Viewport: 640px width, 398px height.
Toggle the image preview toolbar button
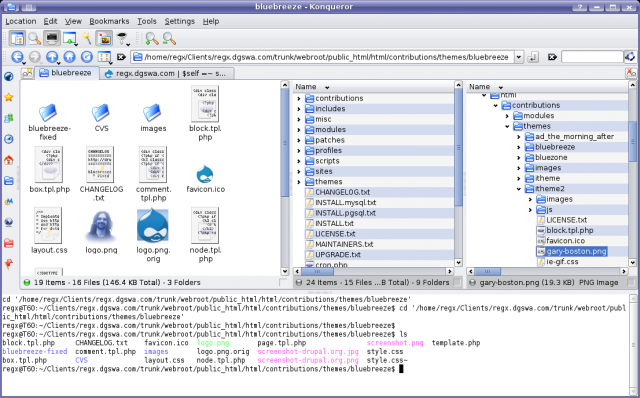(104, 38)
